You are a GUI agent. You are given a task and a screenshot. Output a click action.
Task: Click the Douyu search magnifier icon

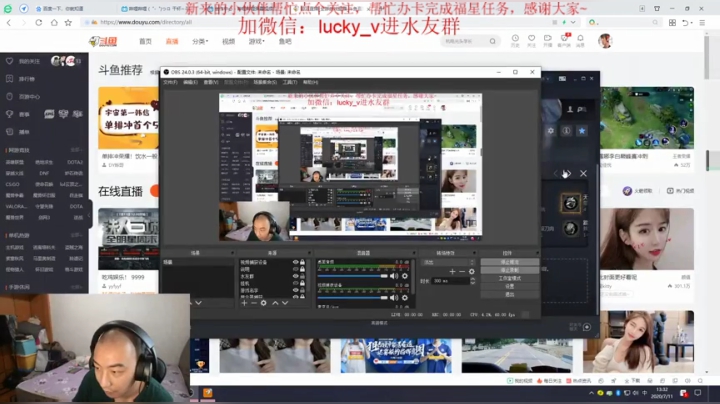click(492, 41)
